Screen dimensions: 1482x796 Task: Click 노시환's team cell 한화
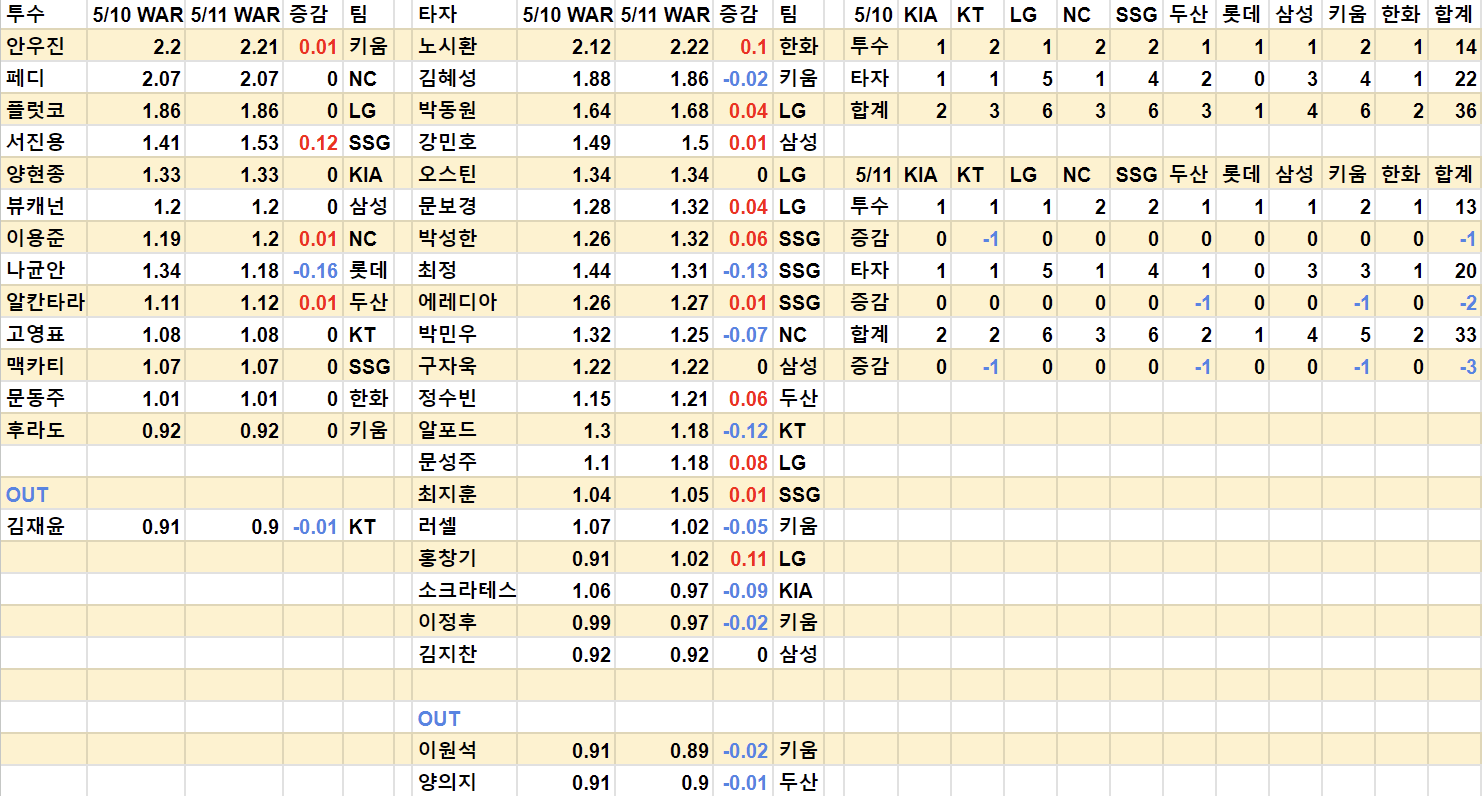798,46
